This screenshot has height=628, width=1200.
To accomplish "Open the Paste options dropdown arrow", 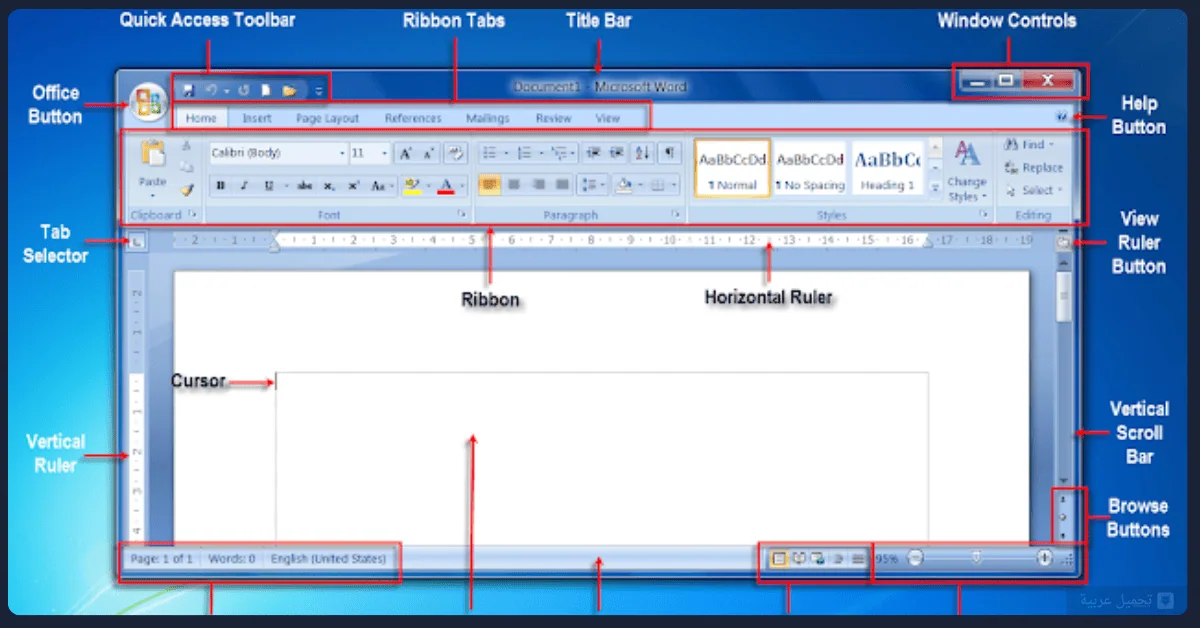I will click(153, 195).
